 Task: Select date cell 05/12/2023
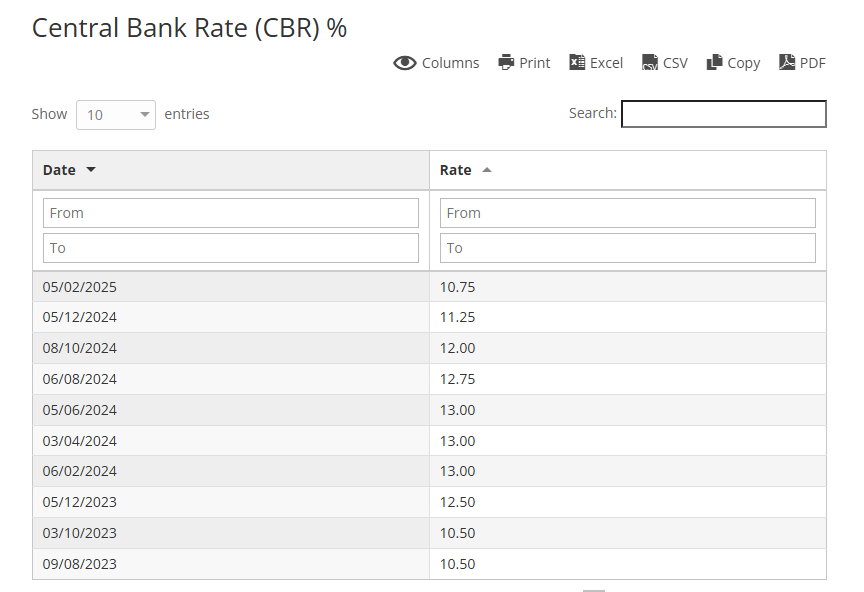pyautogui.click(x=231, y=502)
